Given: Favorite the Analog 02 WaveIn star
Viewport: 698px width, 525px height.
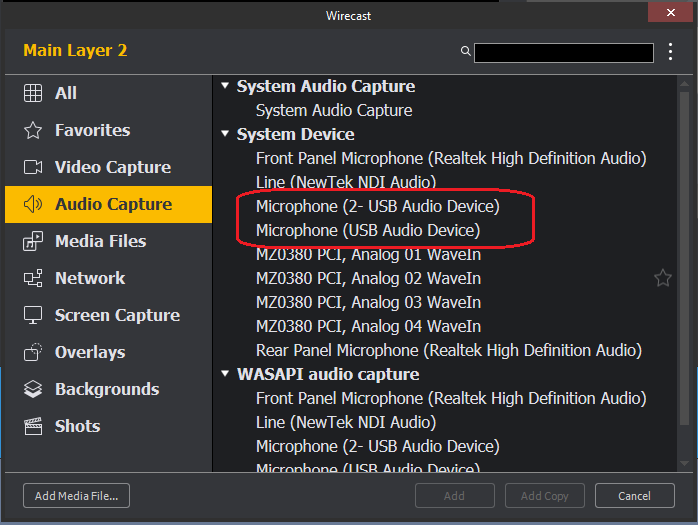Looking at the screenshot, I should click(x=663, y=278).
